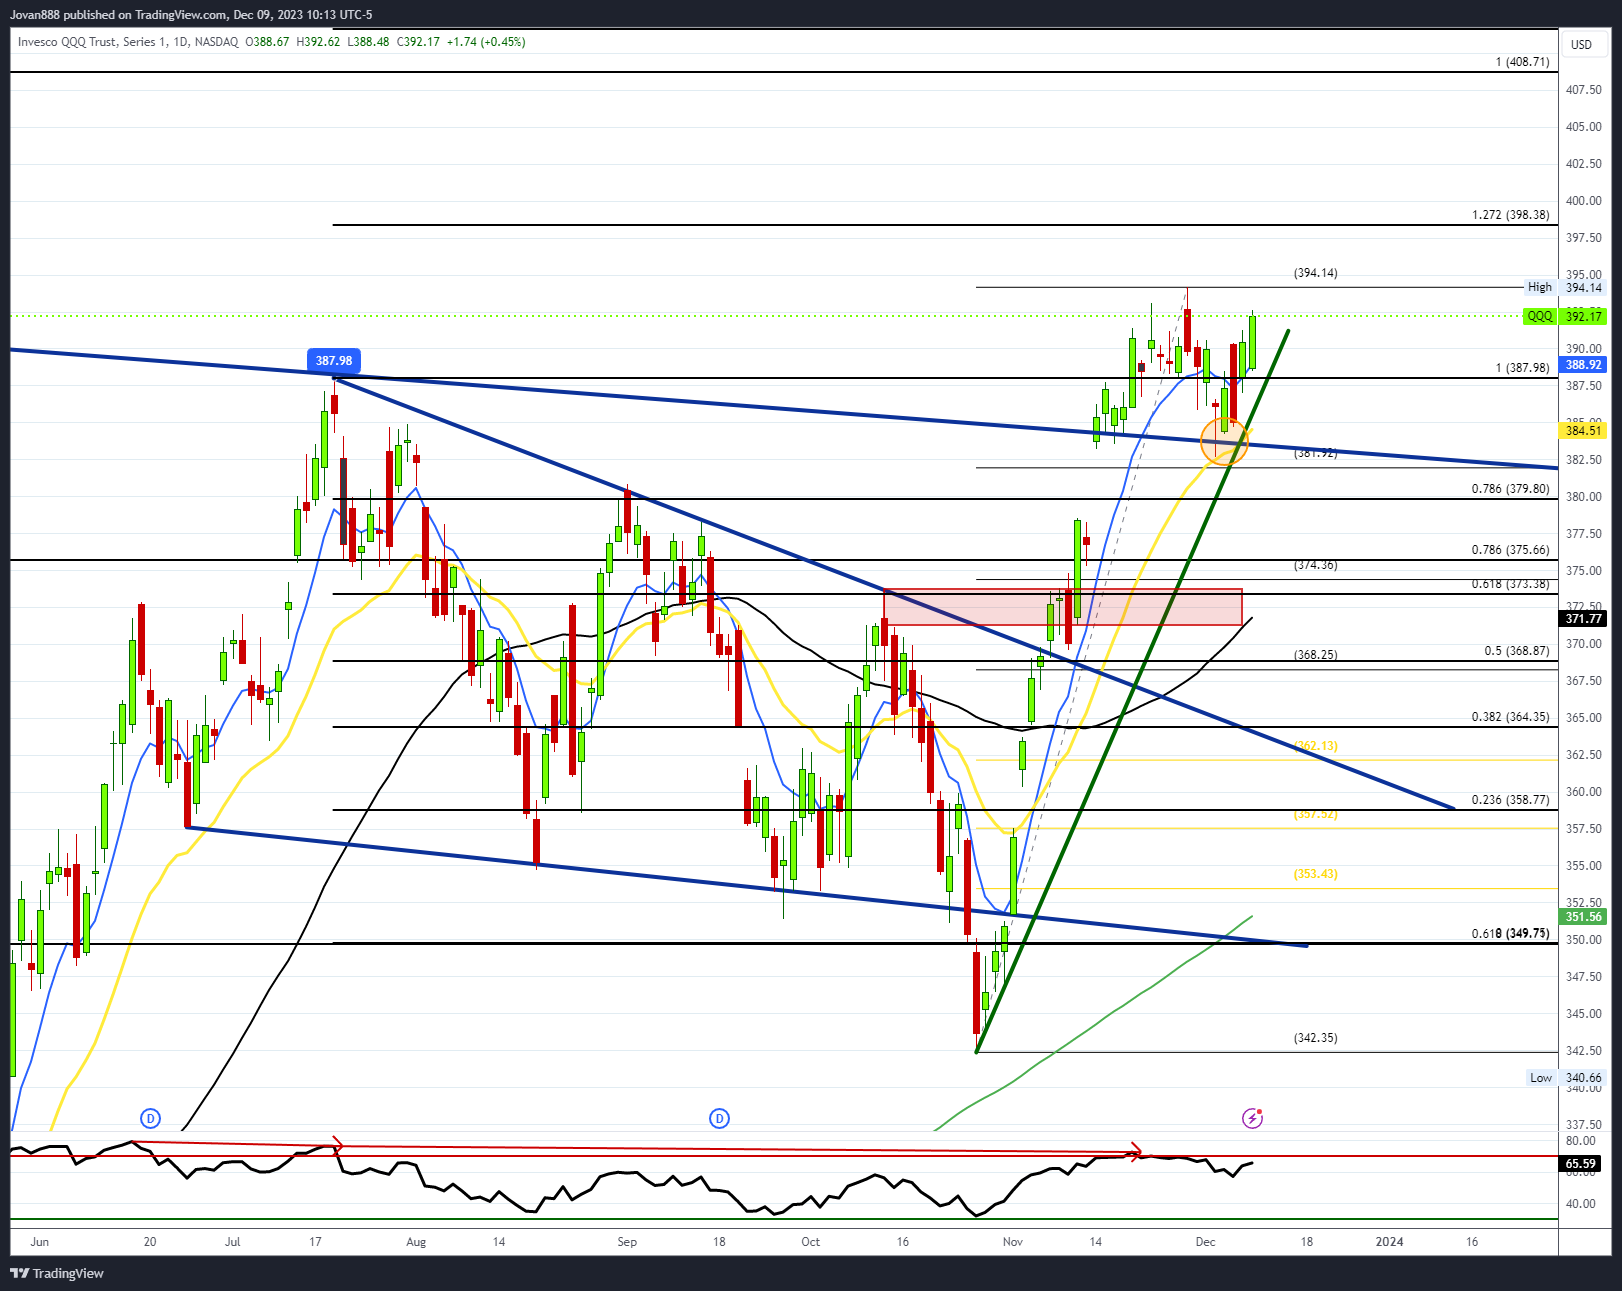Click the (374.36) retracement label
Image resolution: width=1622 pixels, height=1291 pixels.
click(x=1315, y=565)
